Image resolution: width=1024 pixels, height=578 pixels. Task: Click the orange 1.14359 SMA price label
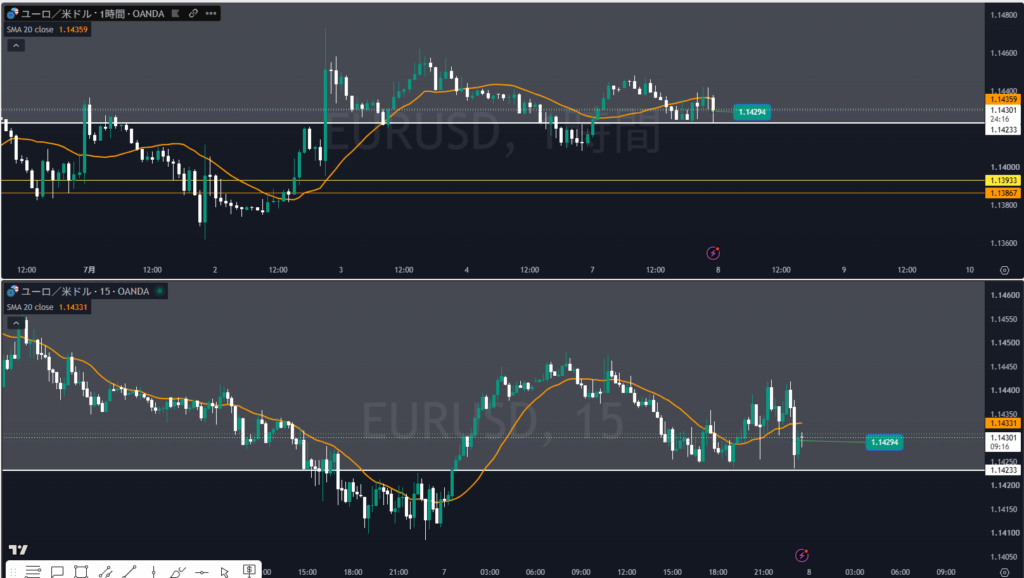pyautogui.click(x=1003, y=99)
